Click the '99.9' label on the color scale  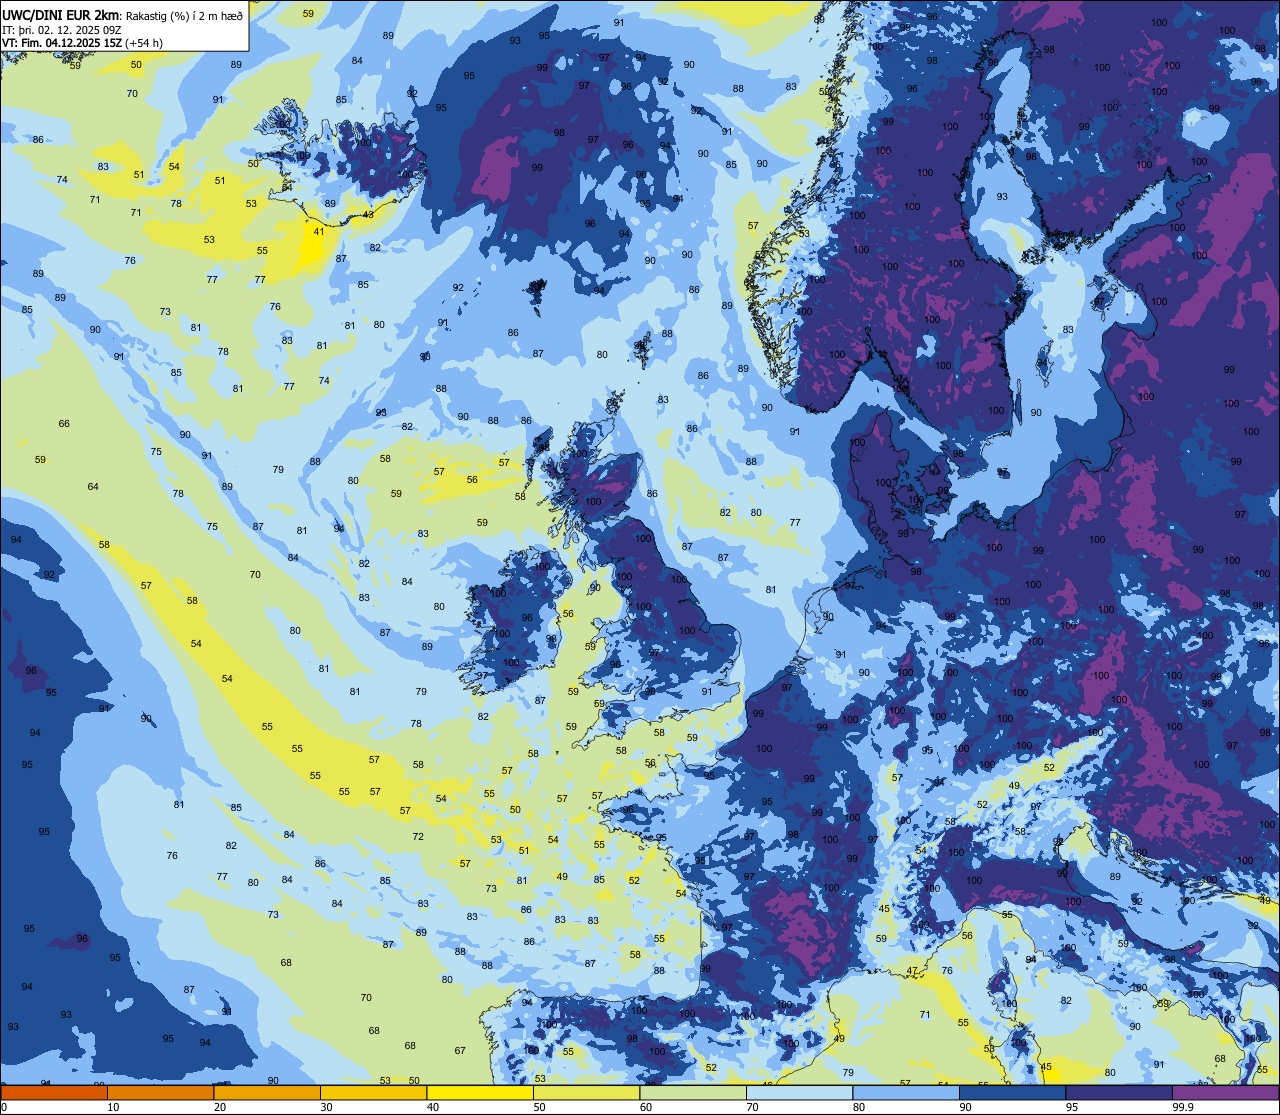click(1184, 1107)
